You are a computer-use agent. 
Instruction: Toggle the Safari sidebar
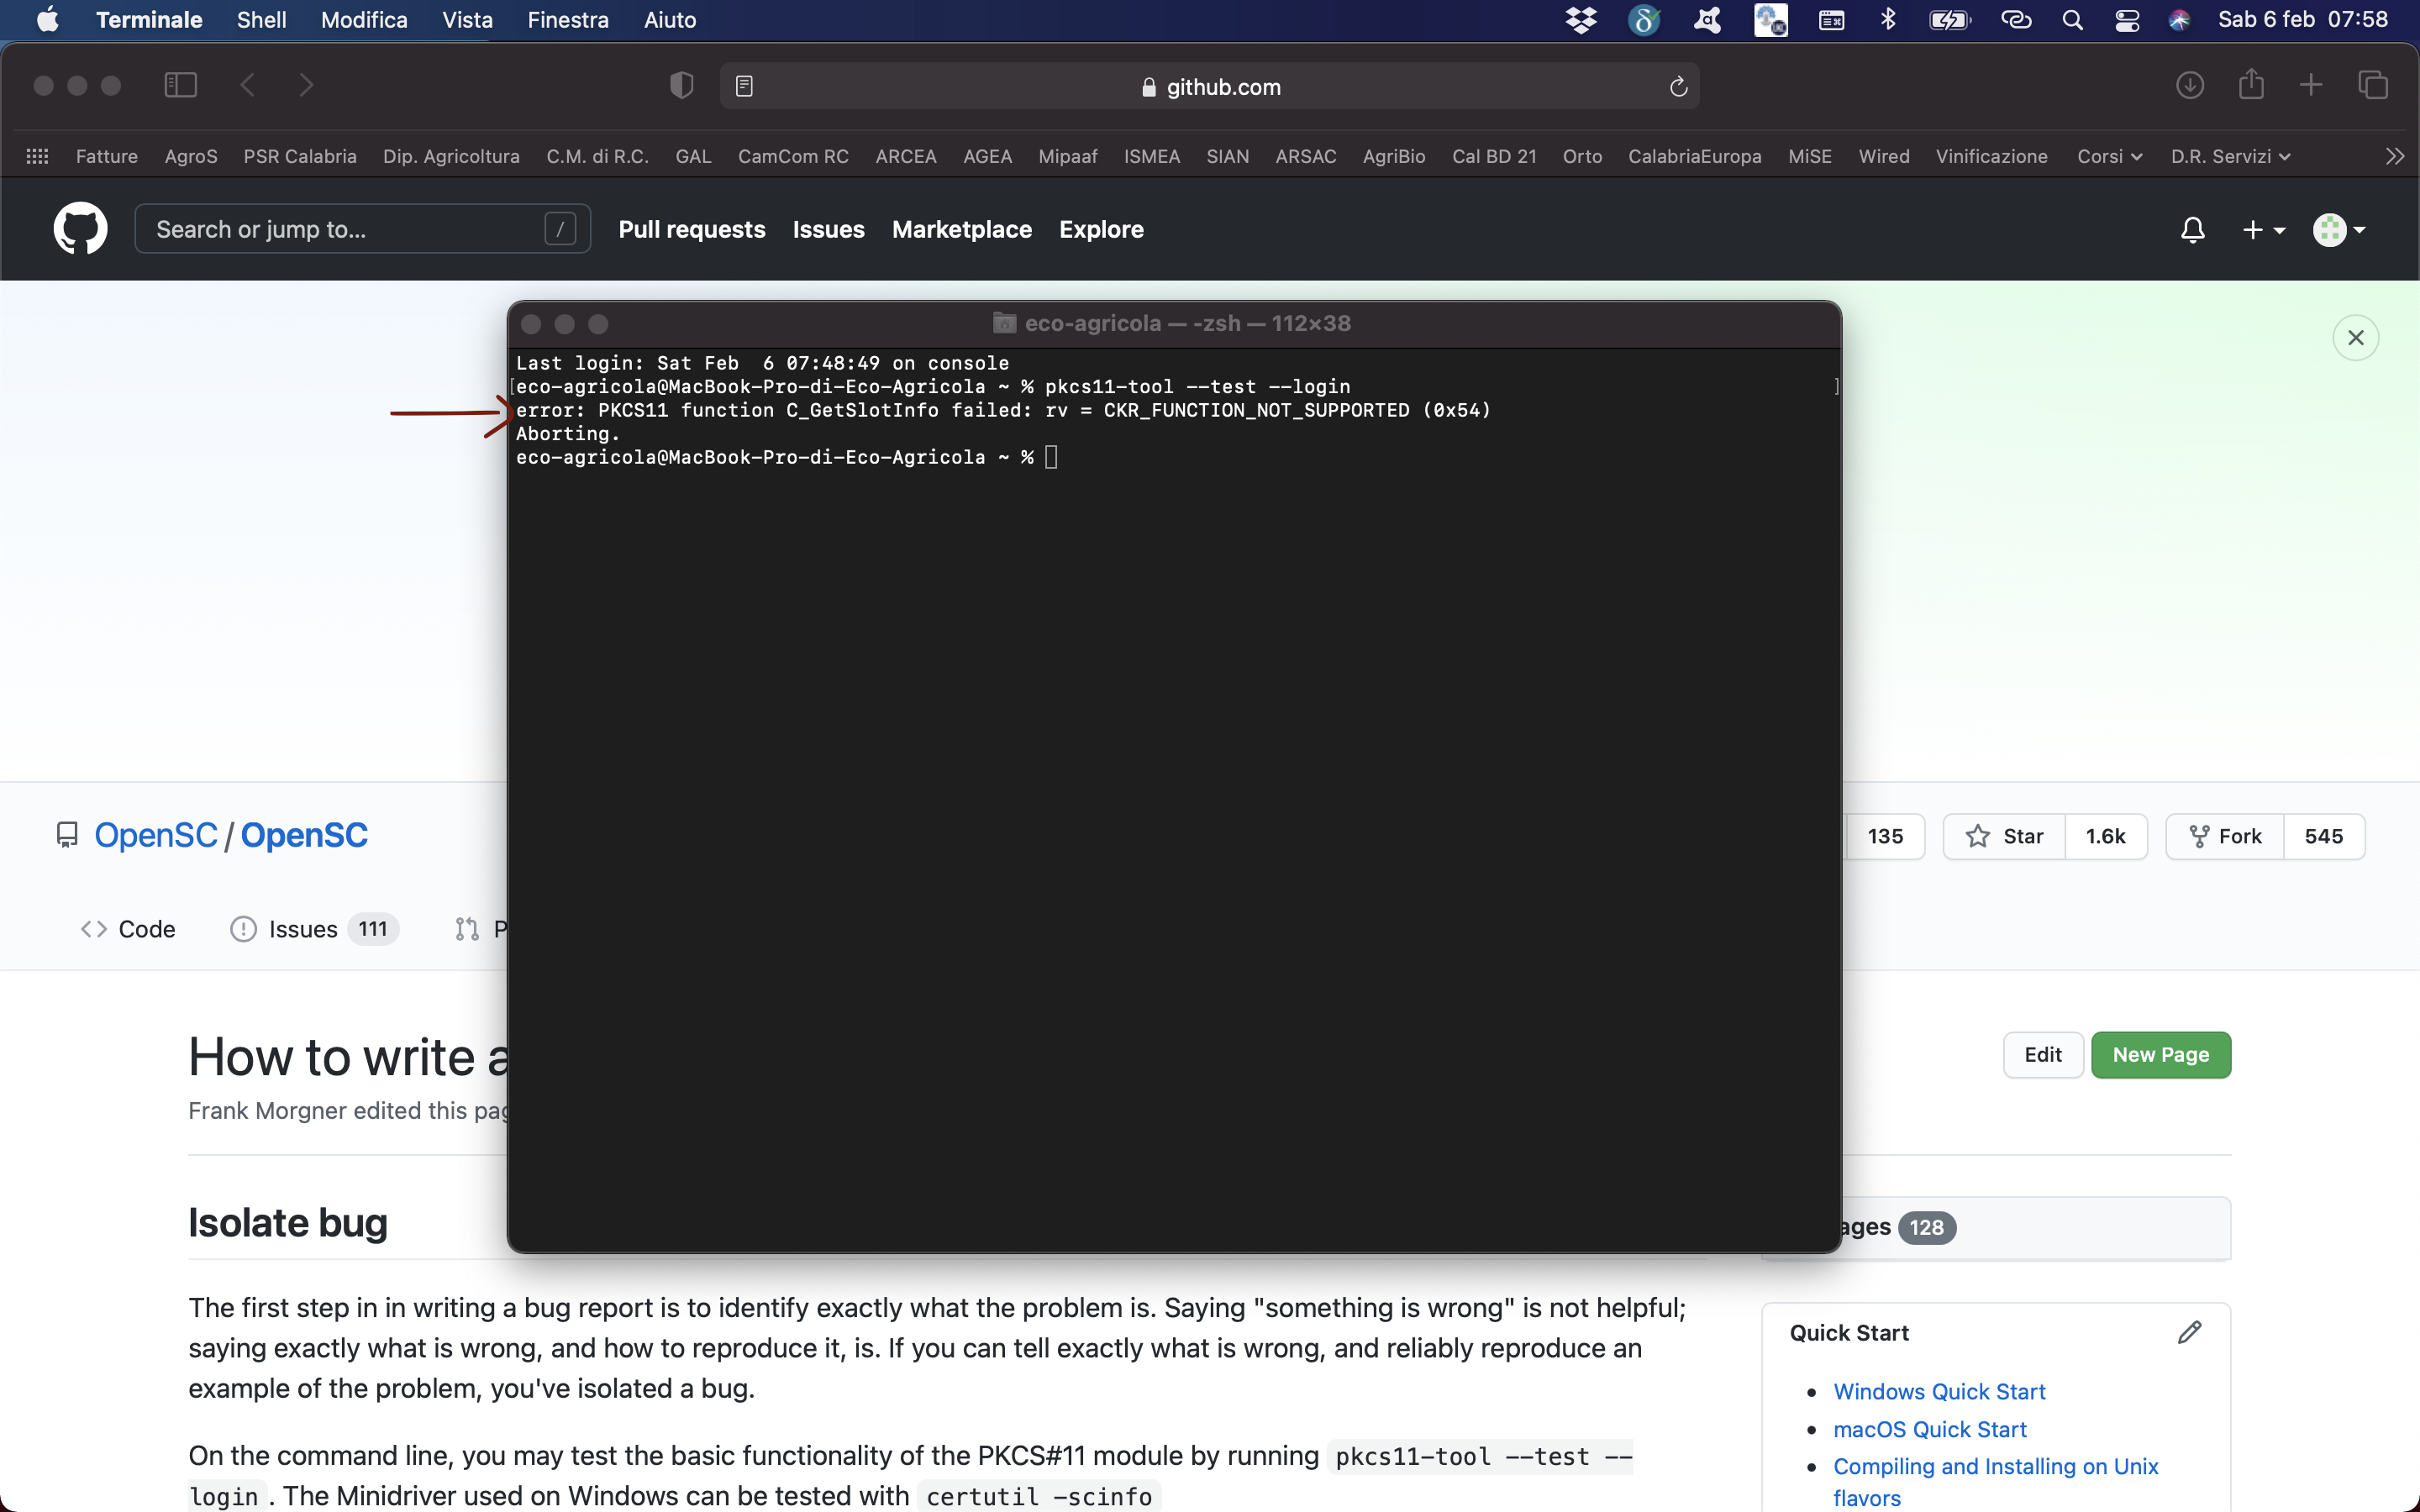[179, 85]
